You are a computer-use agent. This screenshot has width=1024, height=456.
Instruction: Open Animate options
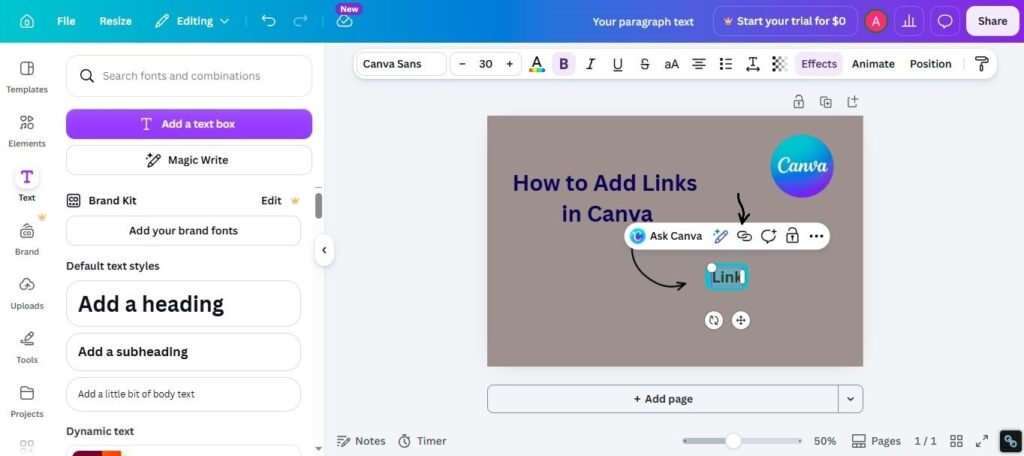[873, 64]
